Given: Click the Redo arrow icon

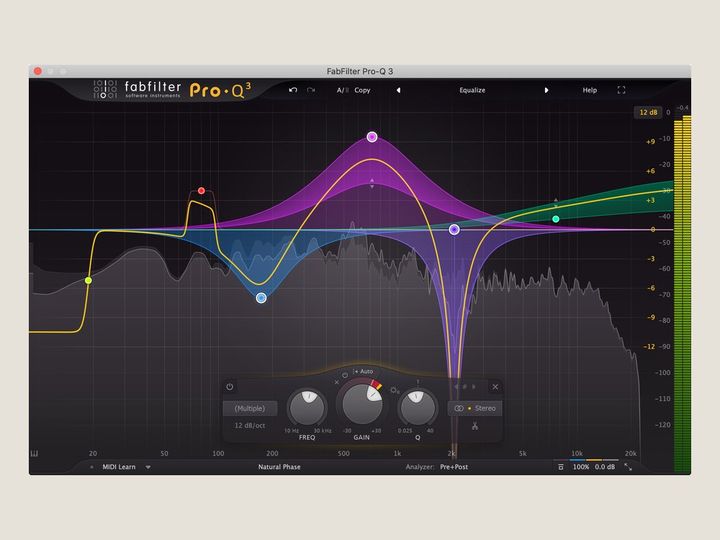Looking at the screenshot, I should [x=311, y=90].
